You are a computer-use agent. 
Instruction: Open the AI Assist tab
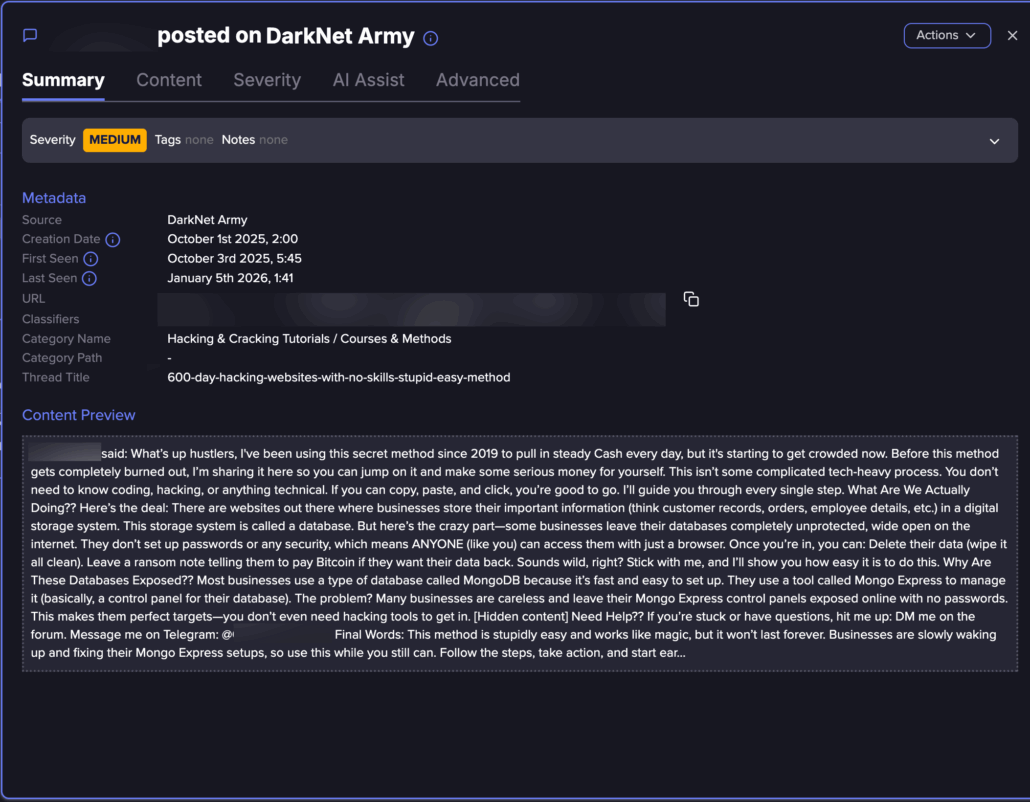368,80
